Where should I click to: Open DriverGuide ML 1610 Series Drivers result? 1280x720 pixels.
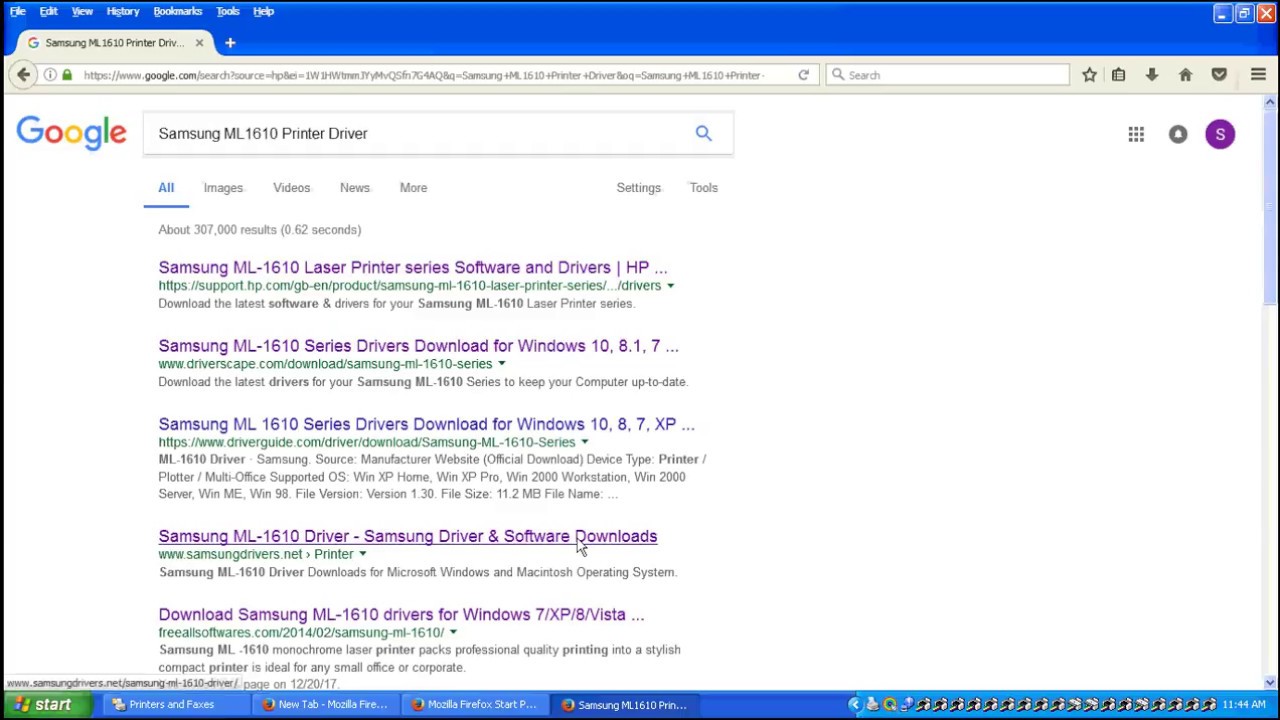(426, 424)
